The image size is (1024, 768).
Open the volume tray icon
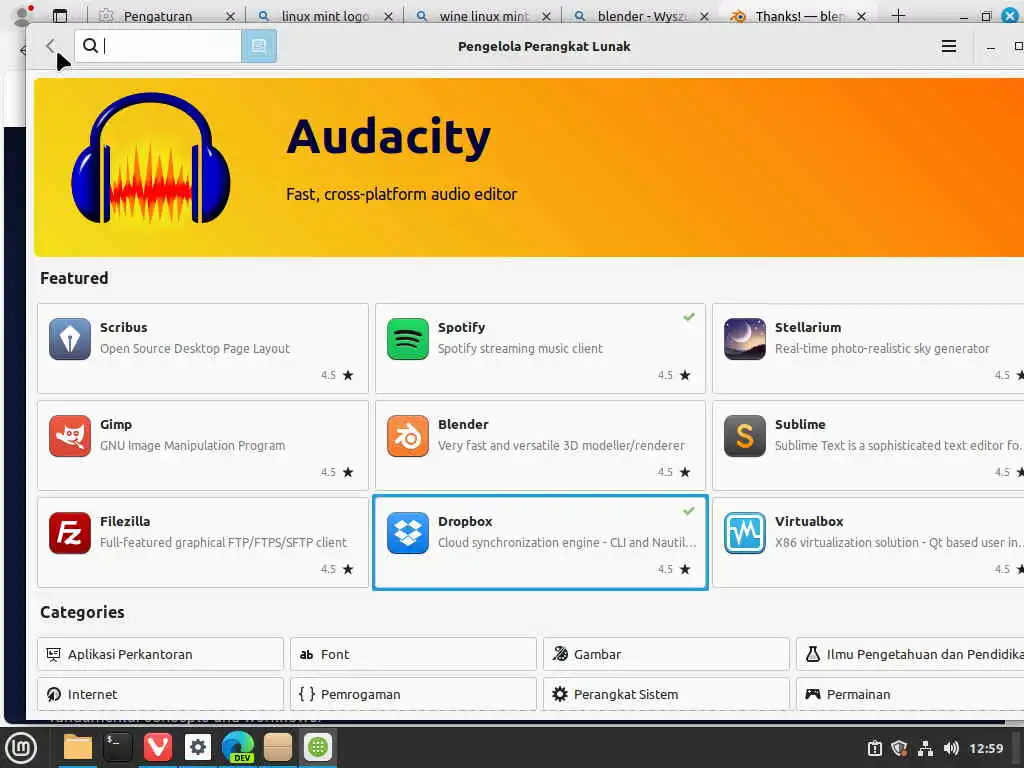951,748
